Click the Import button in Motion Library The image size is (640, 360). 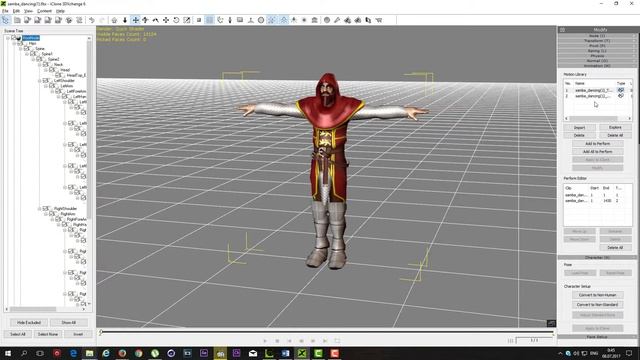point(579,128)
